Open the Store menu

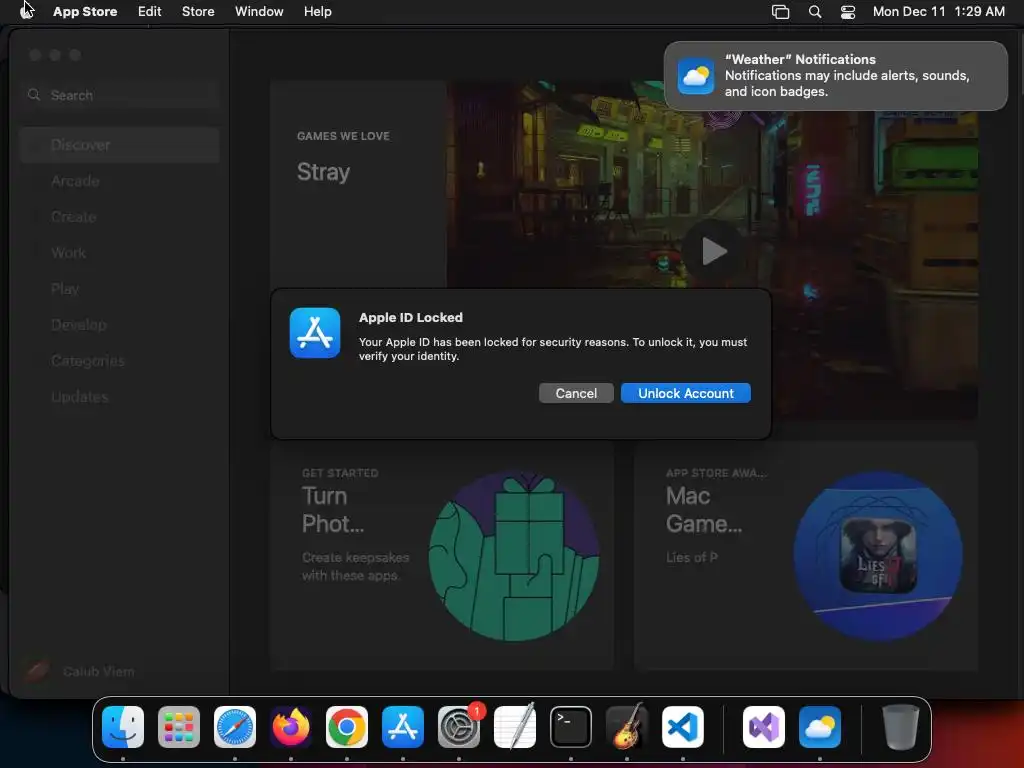click(198, 11)
